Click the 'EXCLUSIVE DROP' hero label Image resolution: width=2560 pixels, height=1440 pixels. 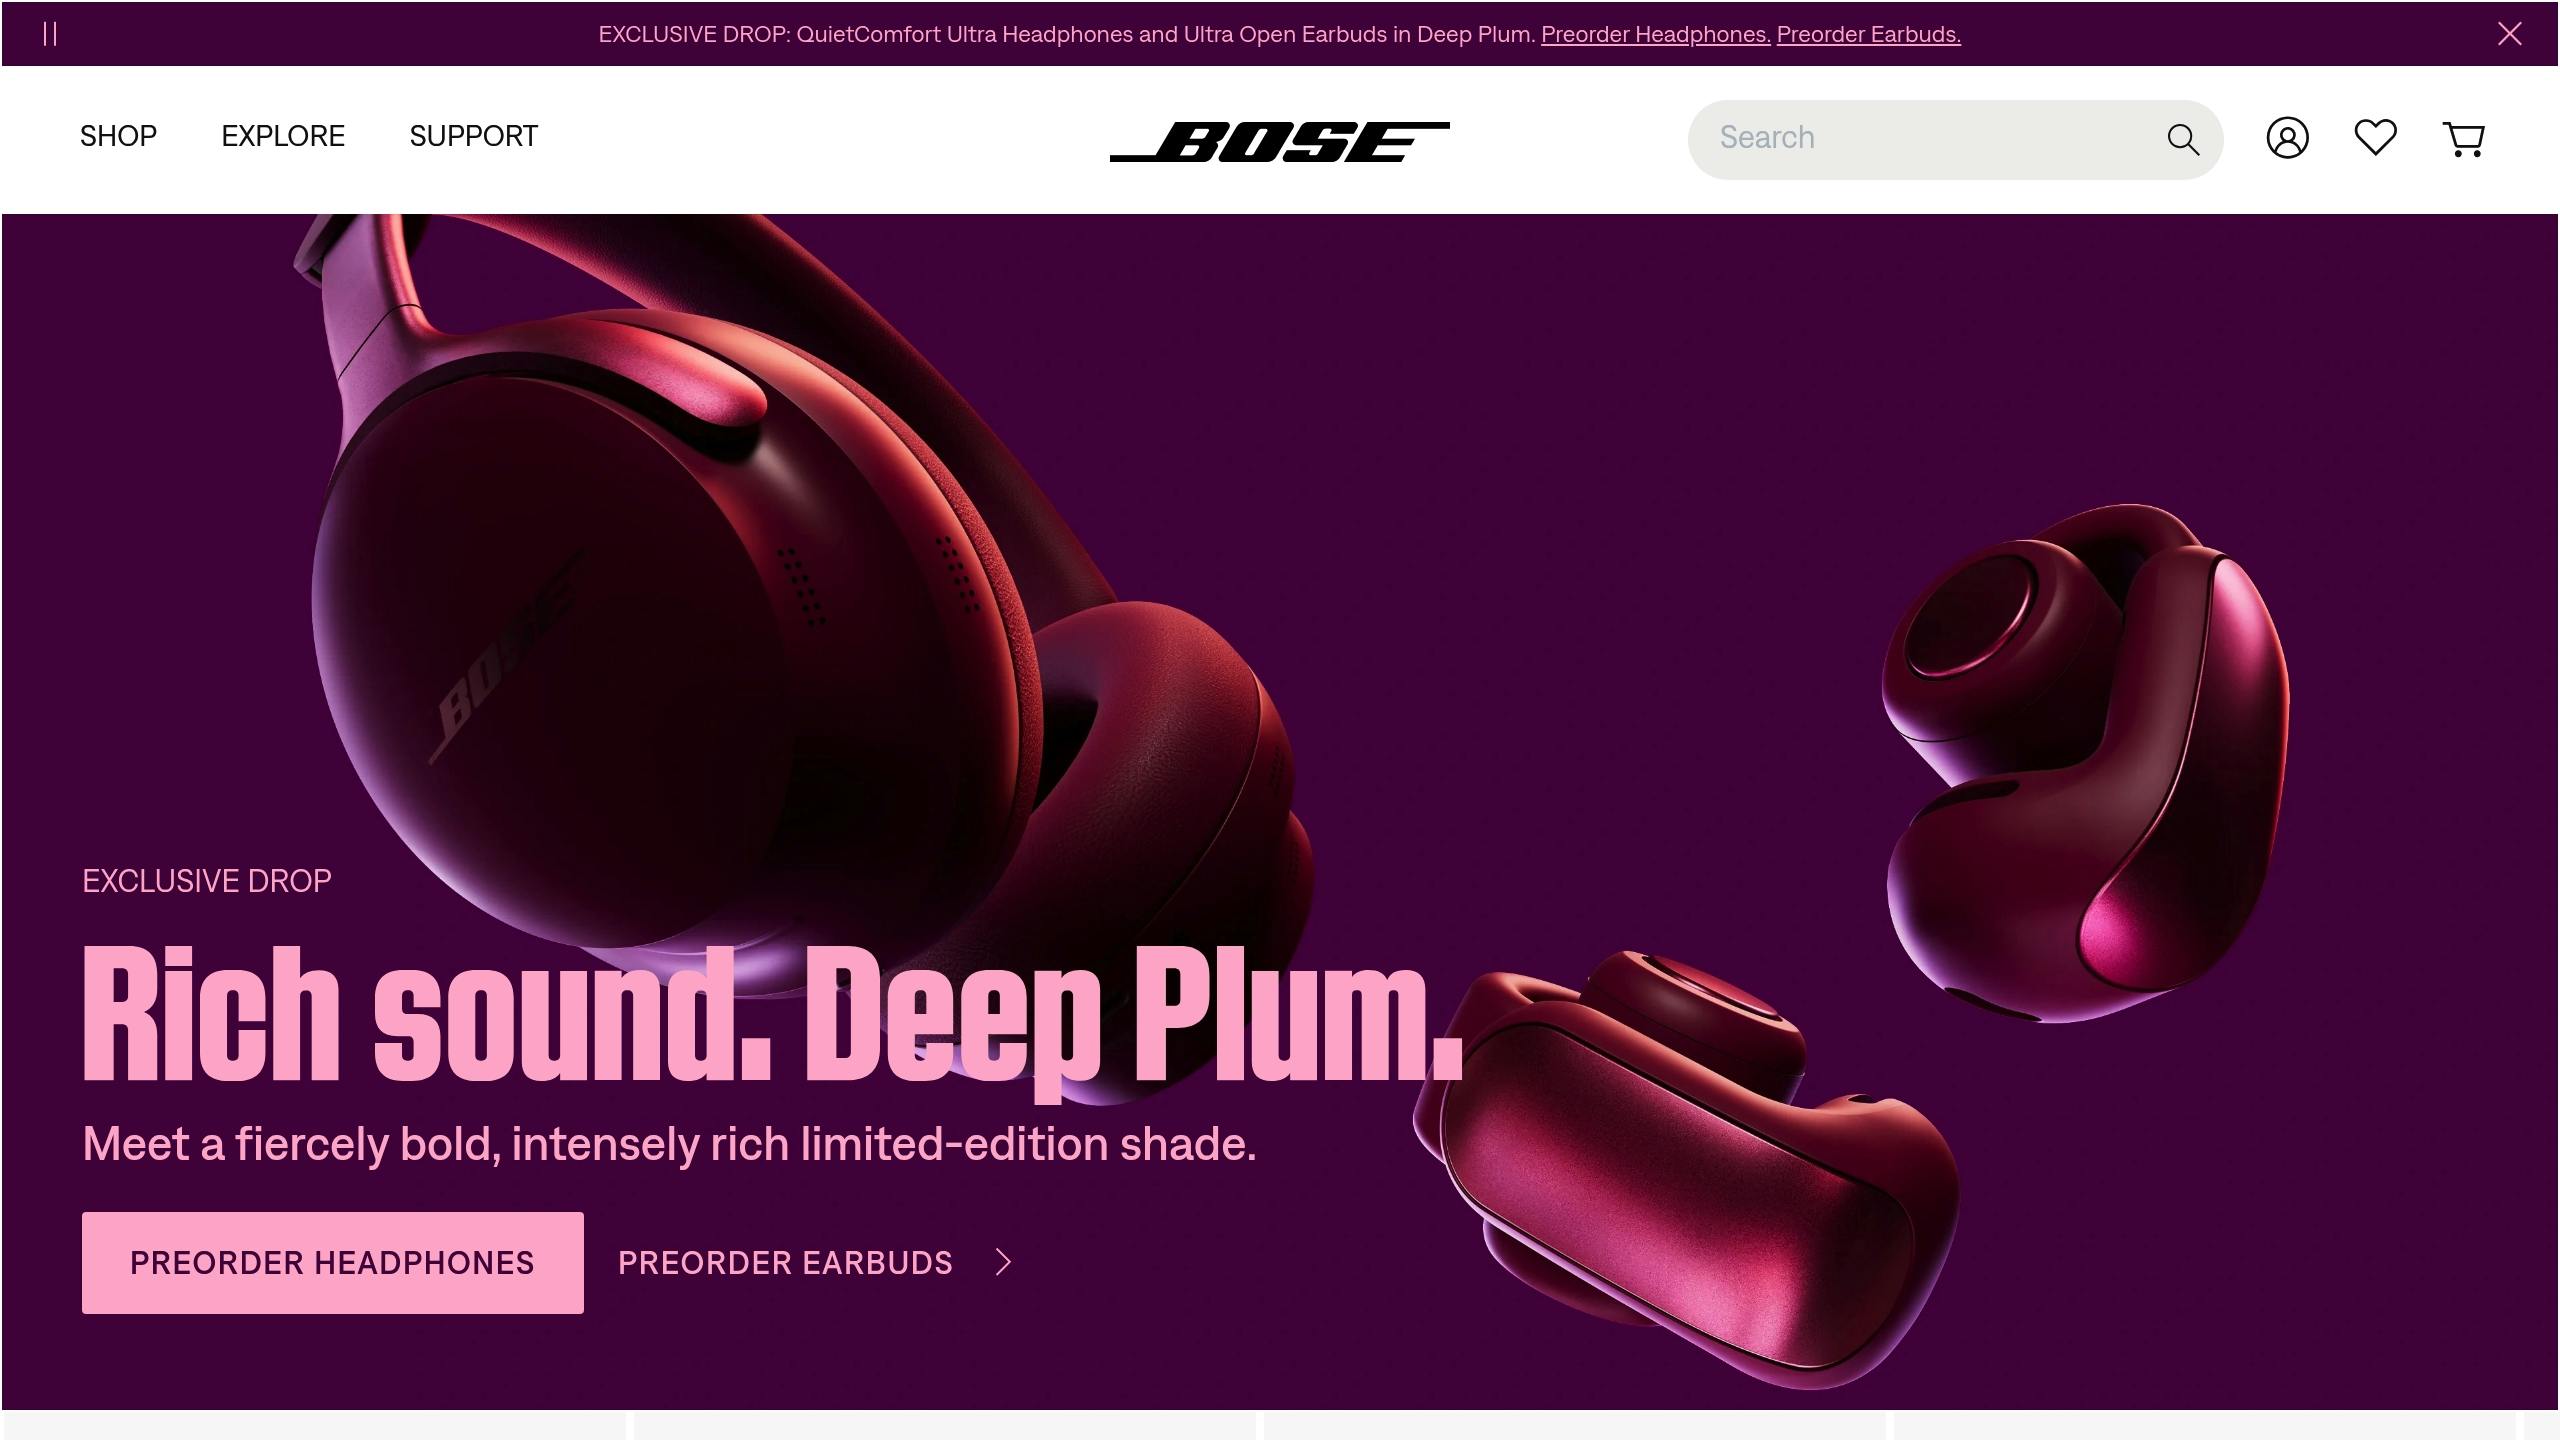pyautogui.click(x=207, y=881)
